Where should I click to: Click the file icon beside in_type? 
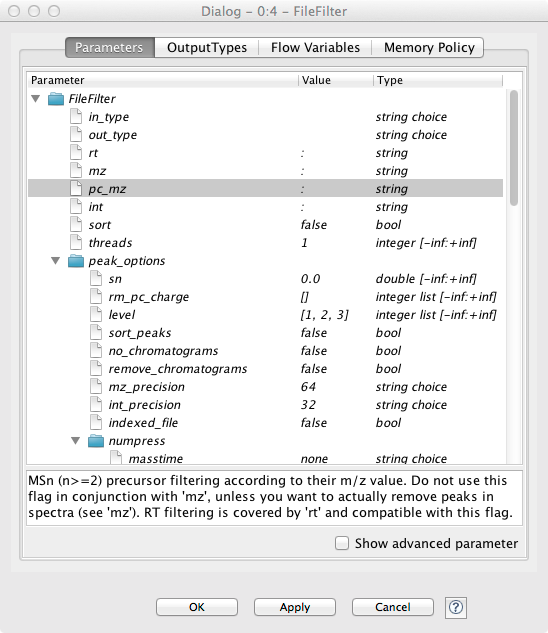point(76,117)
